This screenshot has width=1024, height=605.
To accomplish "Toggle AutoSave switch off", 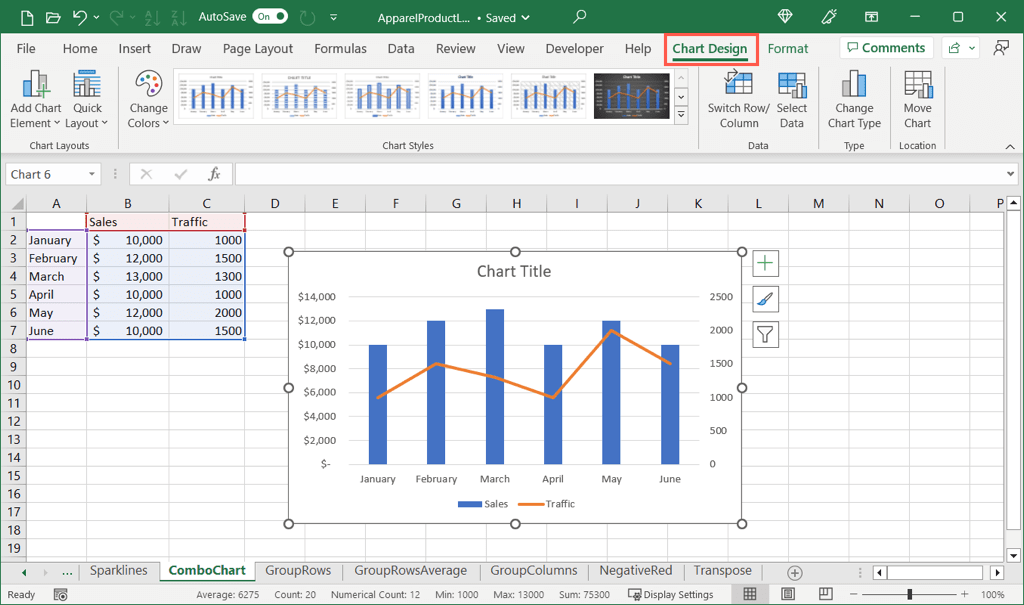I will (270, 17).
